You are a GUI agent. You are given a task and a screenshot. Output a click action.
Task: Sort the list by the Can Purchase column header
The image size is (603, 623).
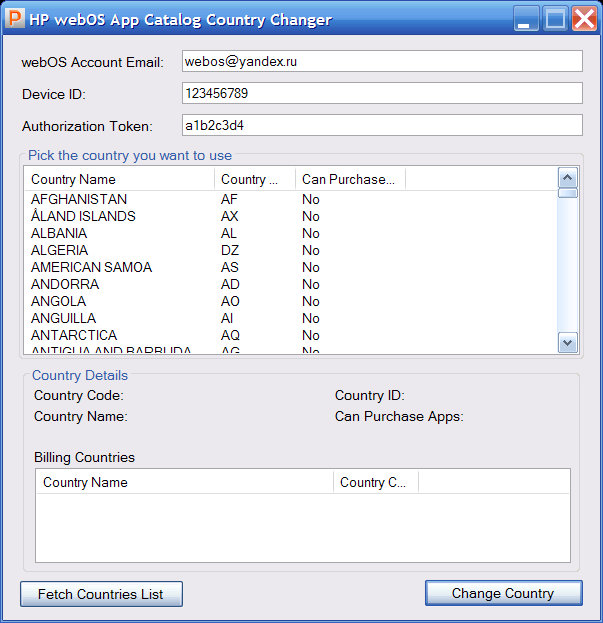click(350, 179)
